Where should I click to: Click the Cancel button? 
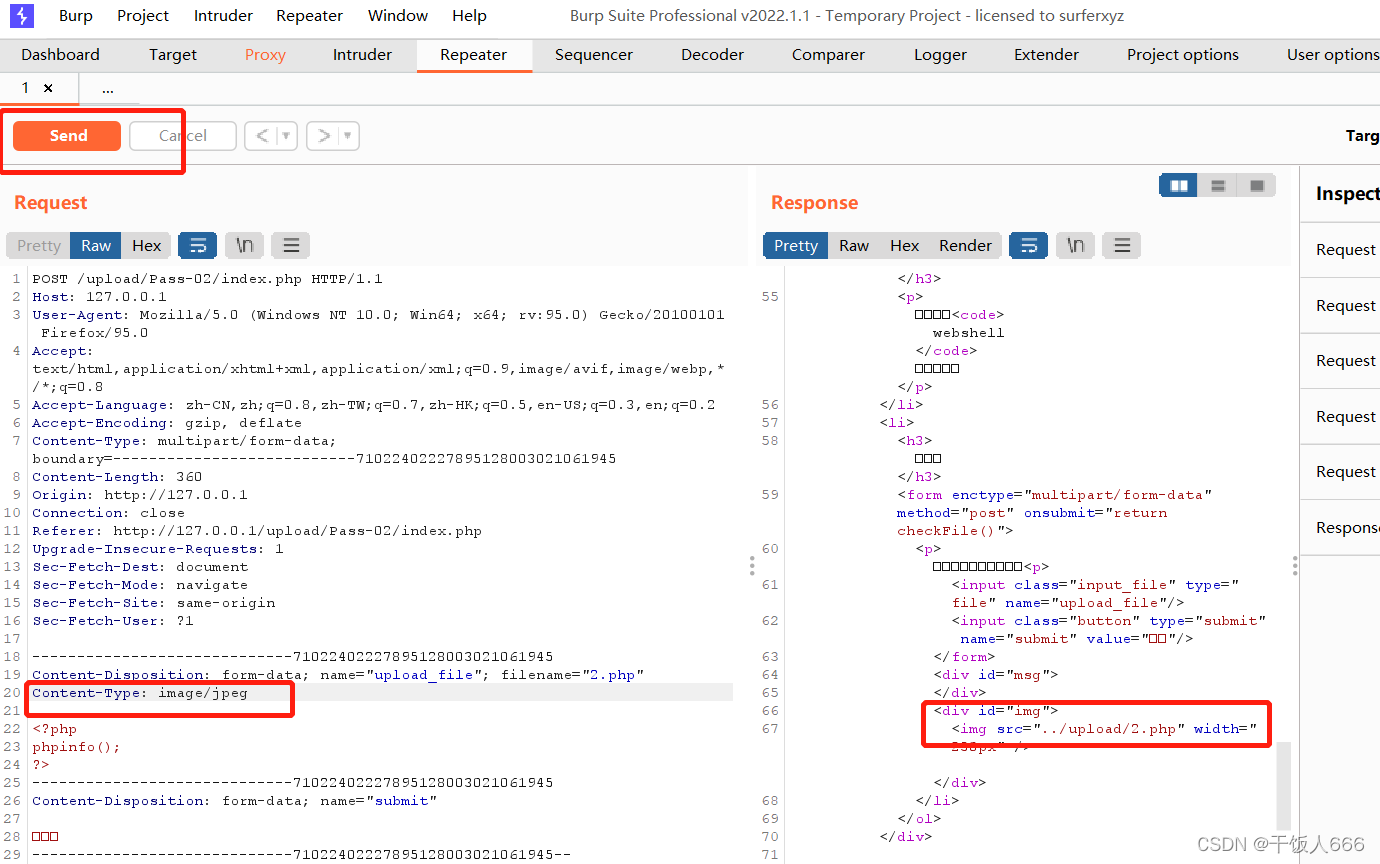(x=183, y=136)
